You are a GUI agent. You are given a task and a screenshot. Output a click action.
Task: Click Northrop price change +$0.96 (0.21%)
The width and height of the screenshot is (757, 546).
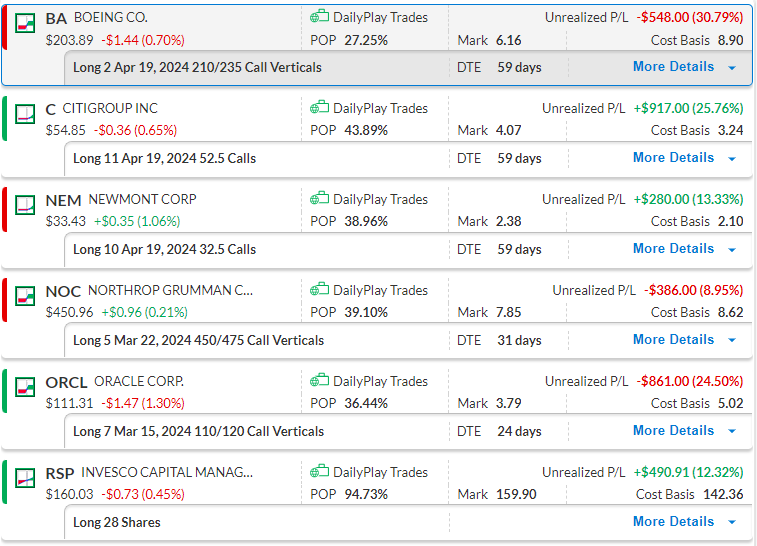pyautogui.click(x=144, y=312)
